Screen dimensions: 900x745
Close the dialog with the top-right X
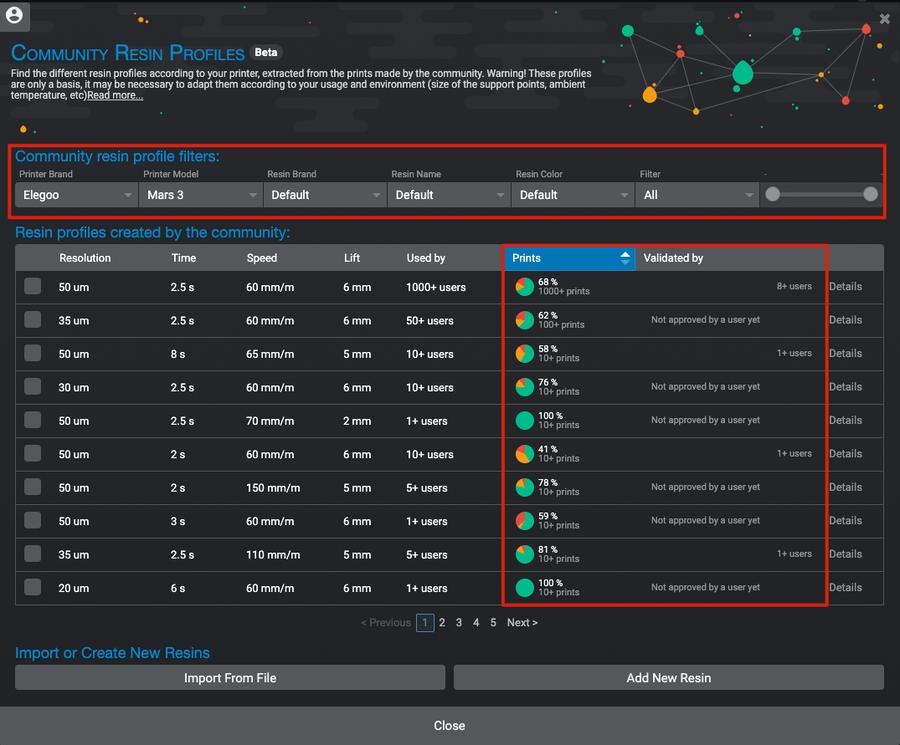pyautogui.click(x=884, y=18)
